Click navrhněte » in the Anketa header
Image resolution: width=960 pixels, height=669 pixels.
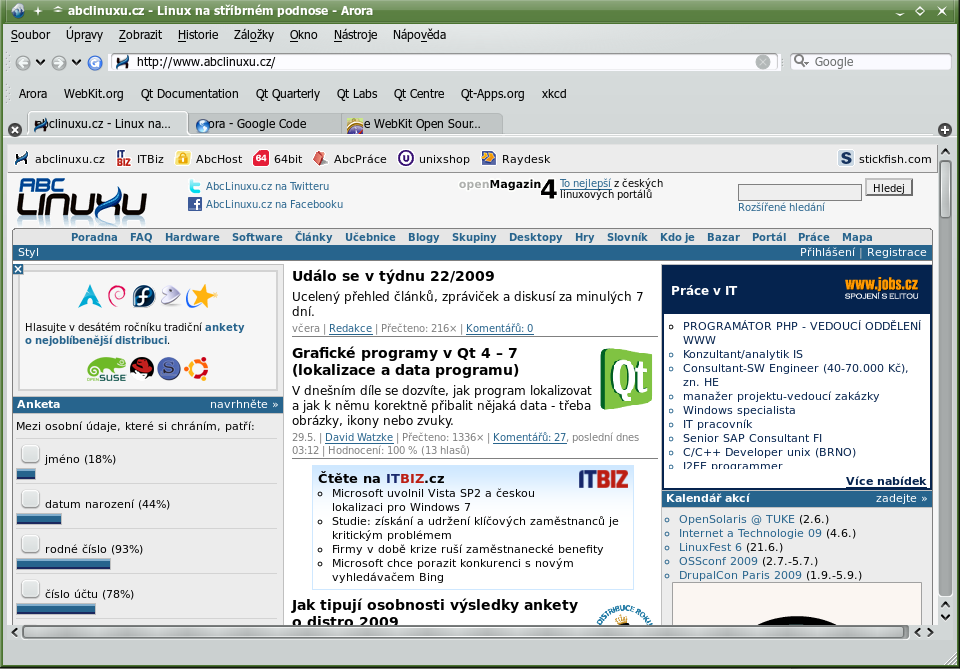coord(244,405)
